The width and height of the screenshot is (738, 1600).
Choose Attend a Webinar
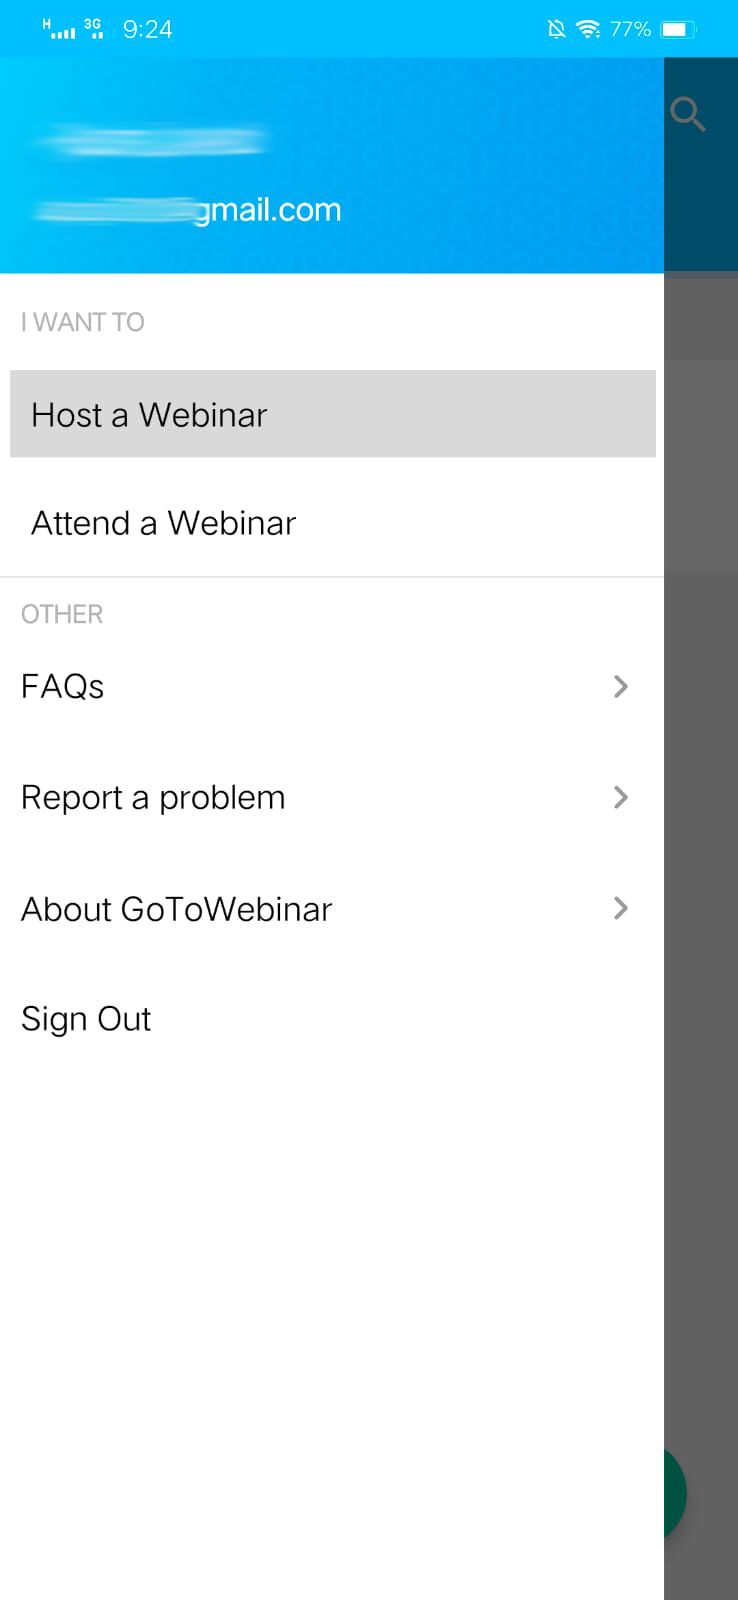[x=164, y=523]
